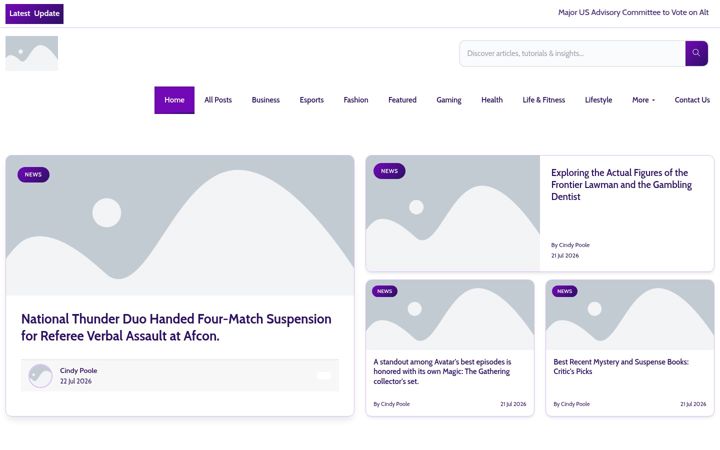Click the 22 Jul 2026 date
The height and width of the screenshot is (450, 720).
[x=76, y=381]
